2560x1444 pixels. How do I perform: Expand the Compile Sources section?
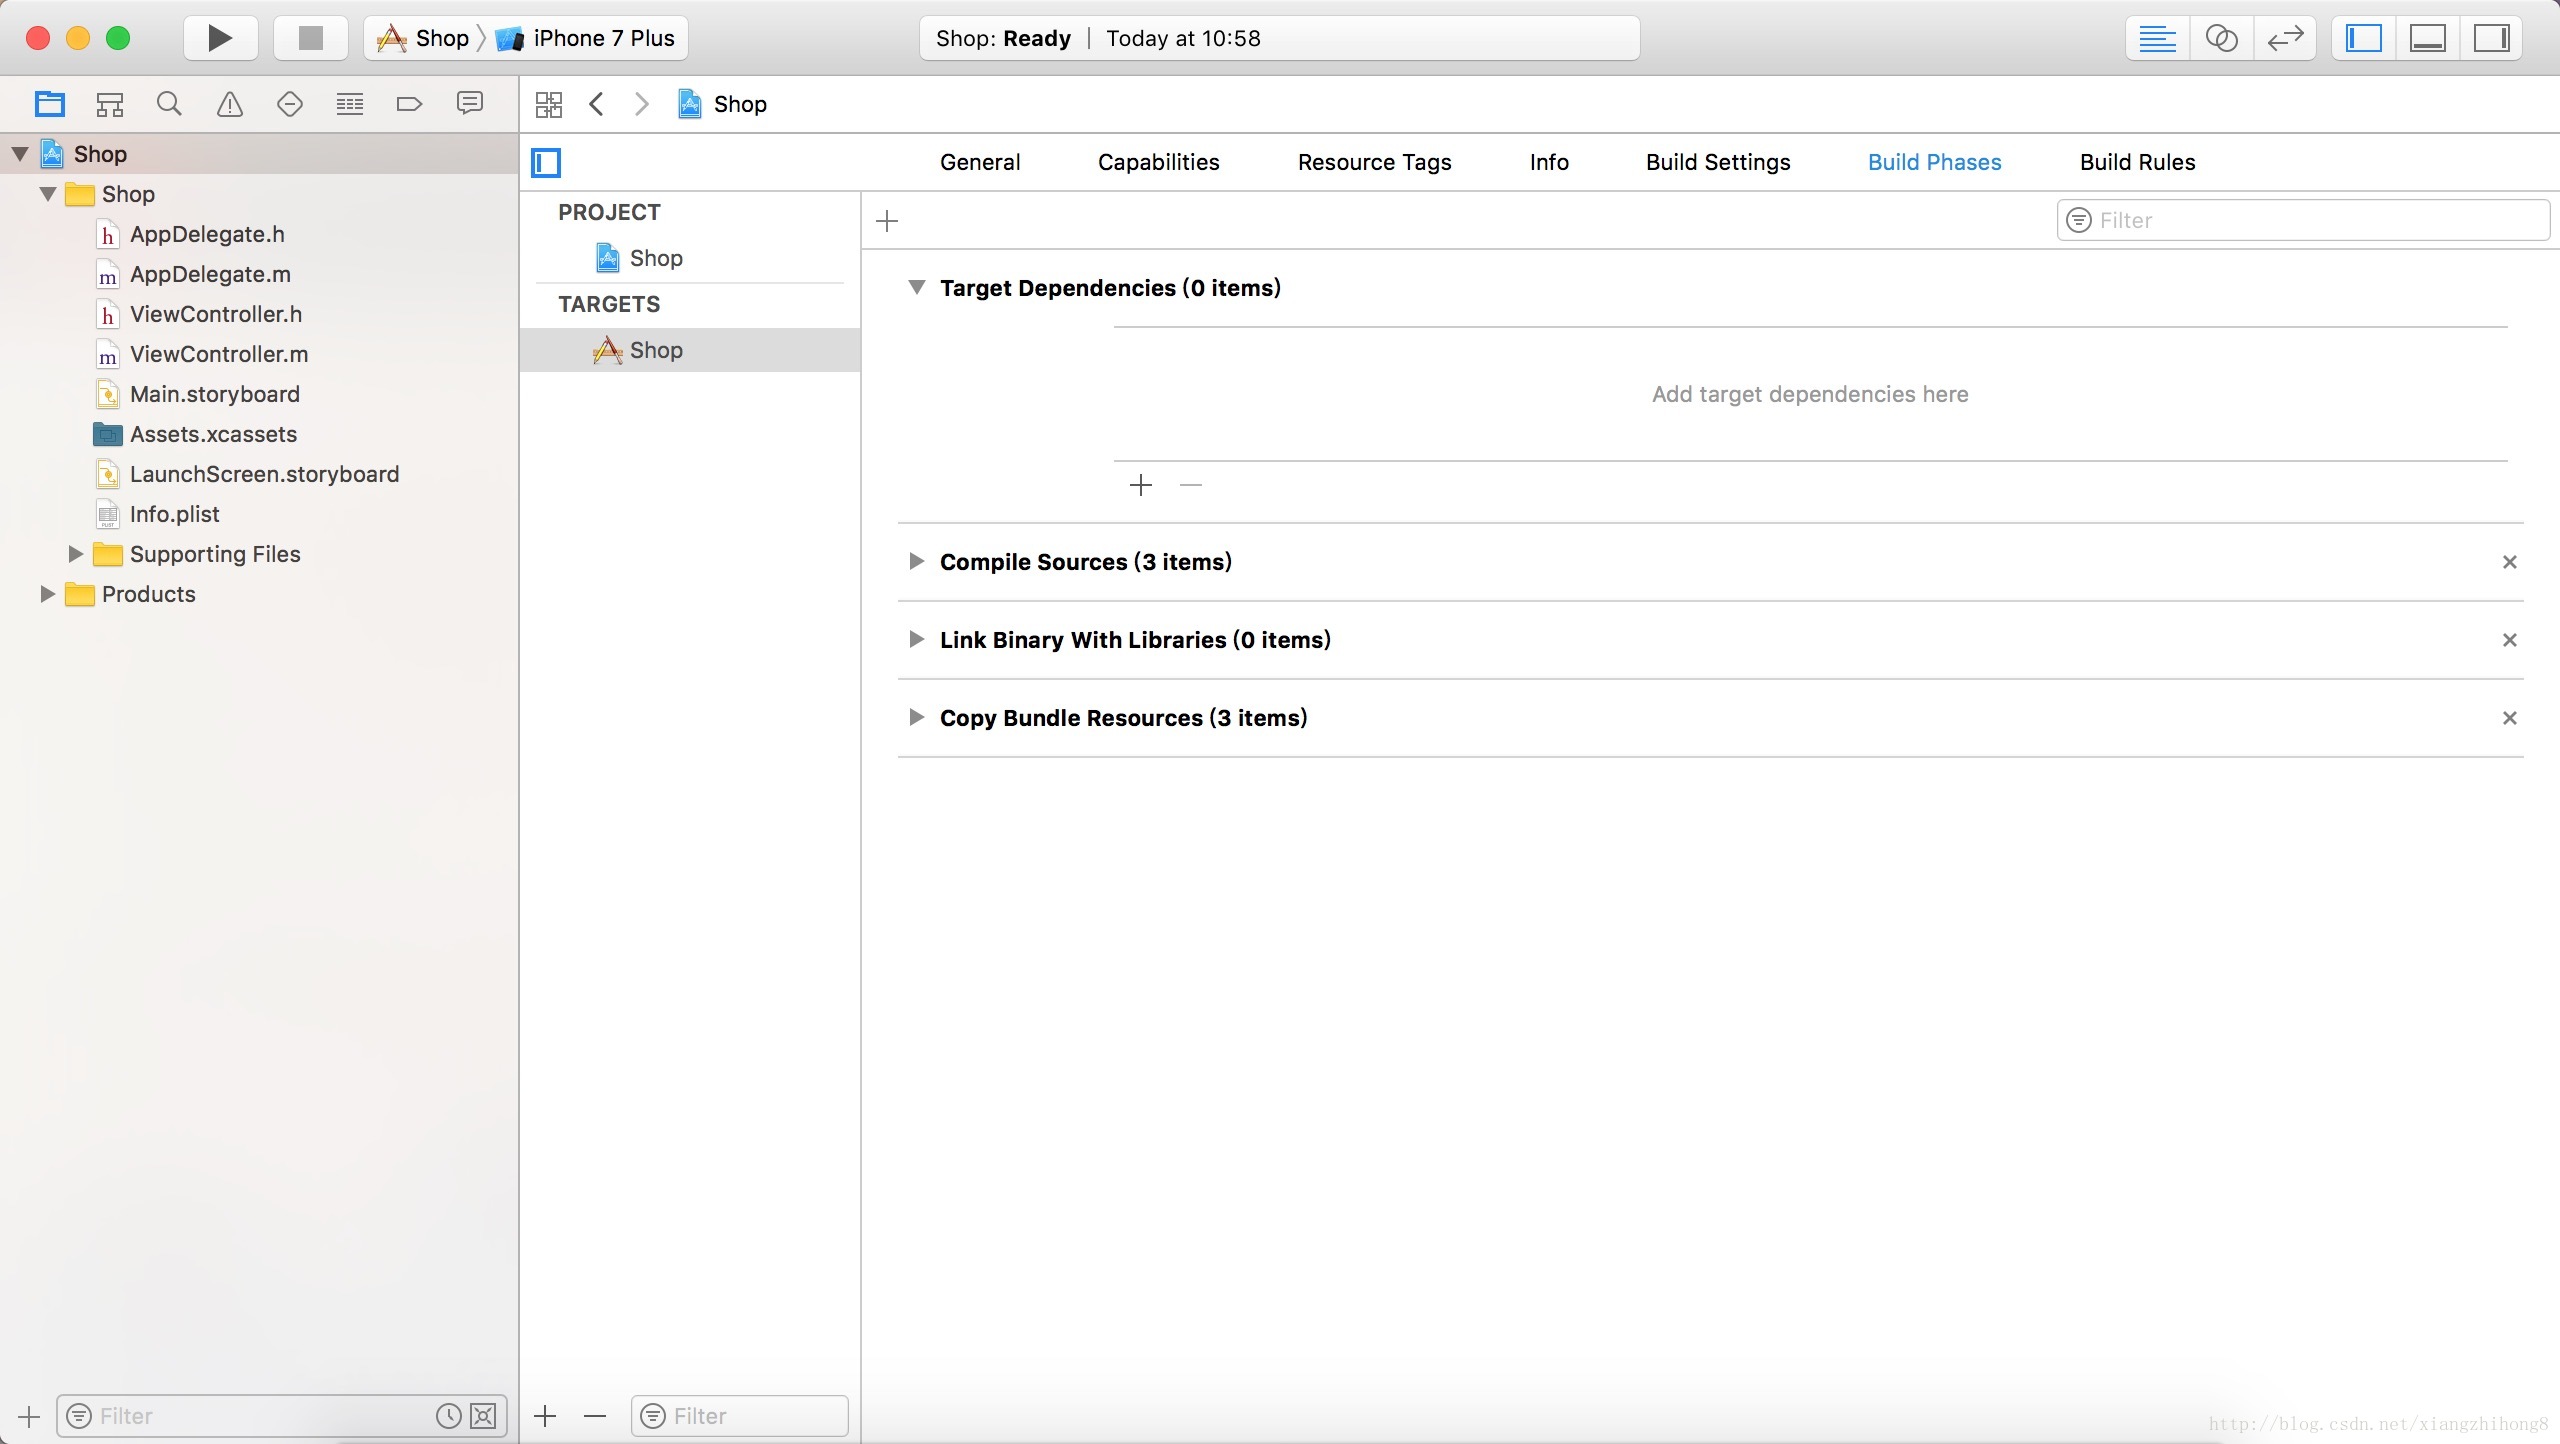point(916,562)
